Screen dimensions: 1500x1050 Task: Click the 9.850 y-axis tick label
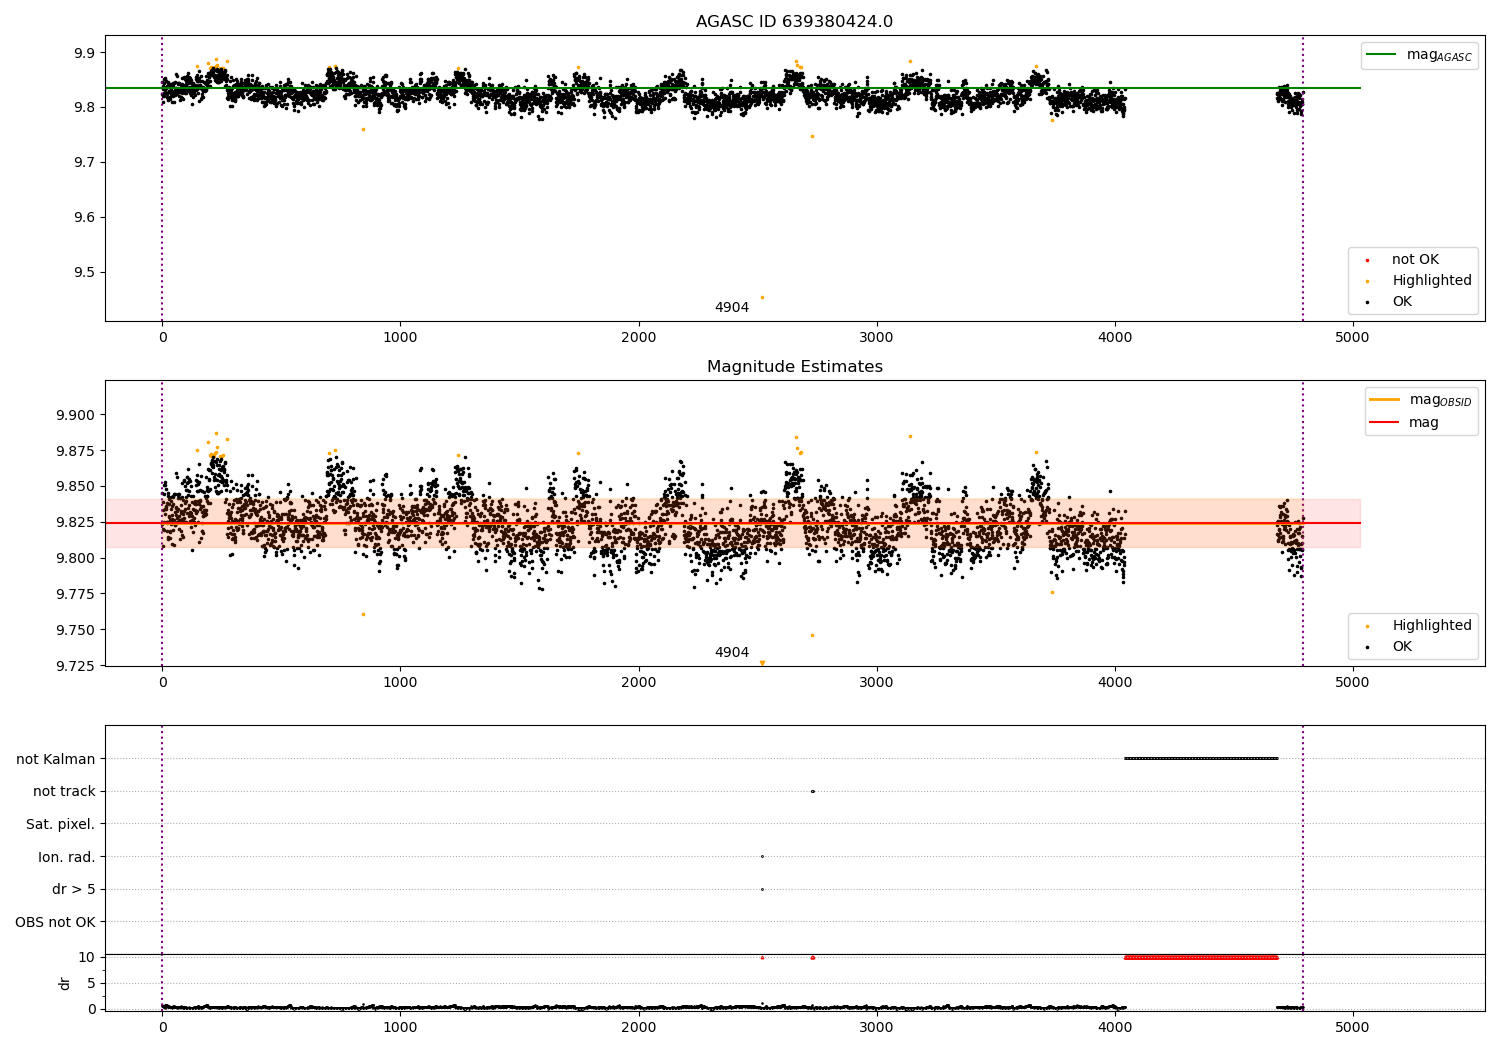point(75,487)
